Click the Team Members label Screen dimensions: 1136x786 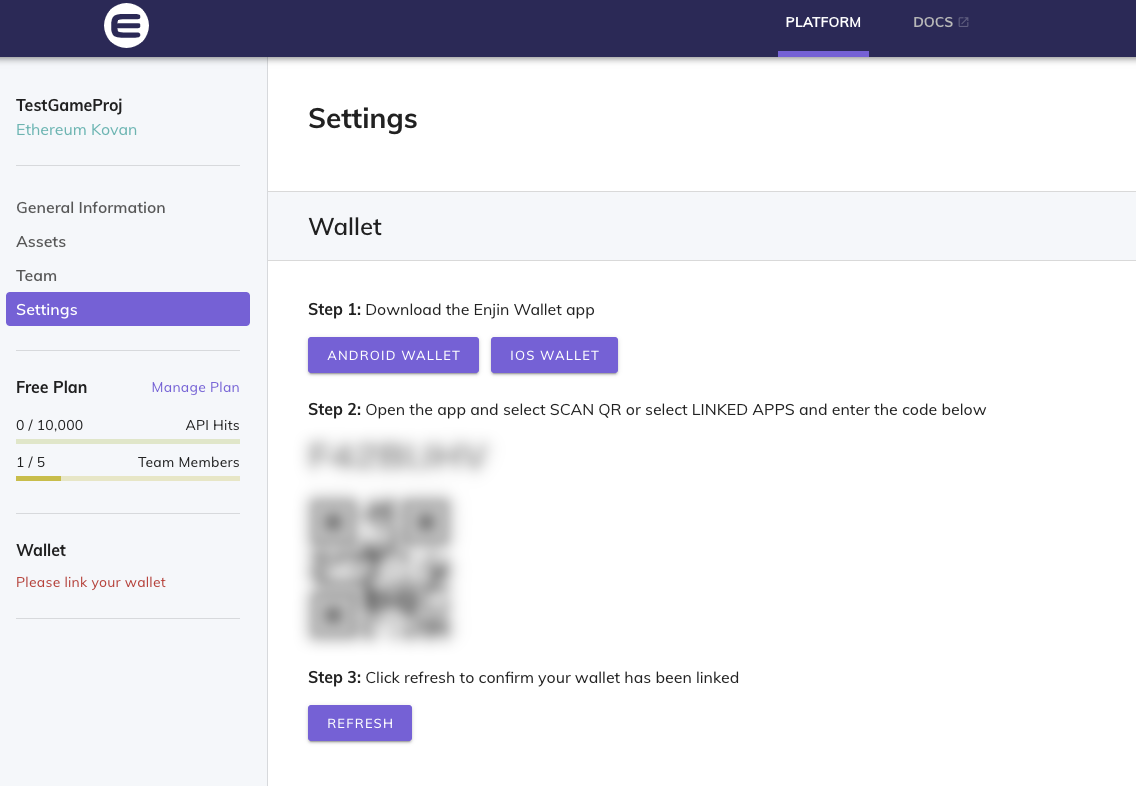point(188,462)
